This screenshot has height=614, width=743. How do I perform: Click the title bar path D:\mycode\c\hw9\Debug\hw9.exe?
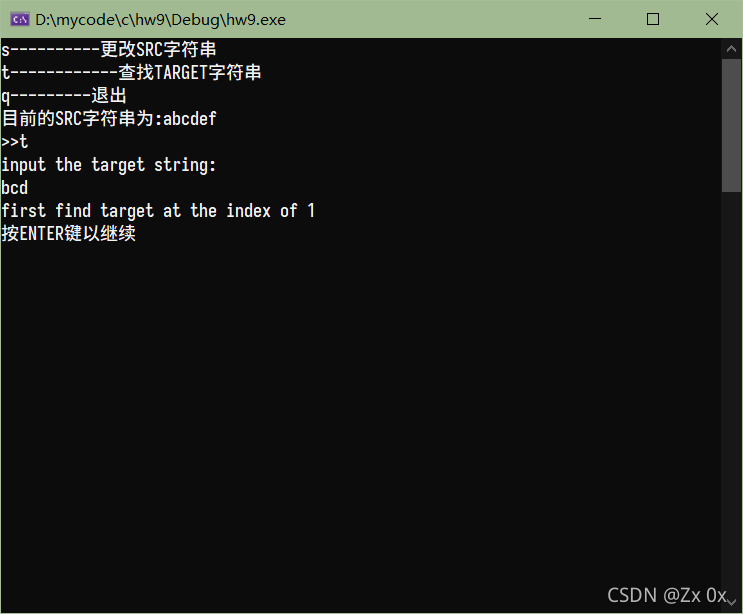tap(161, 20)
